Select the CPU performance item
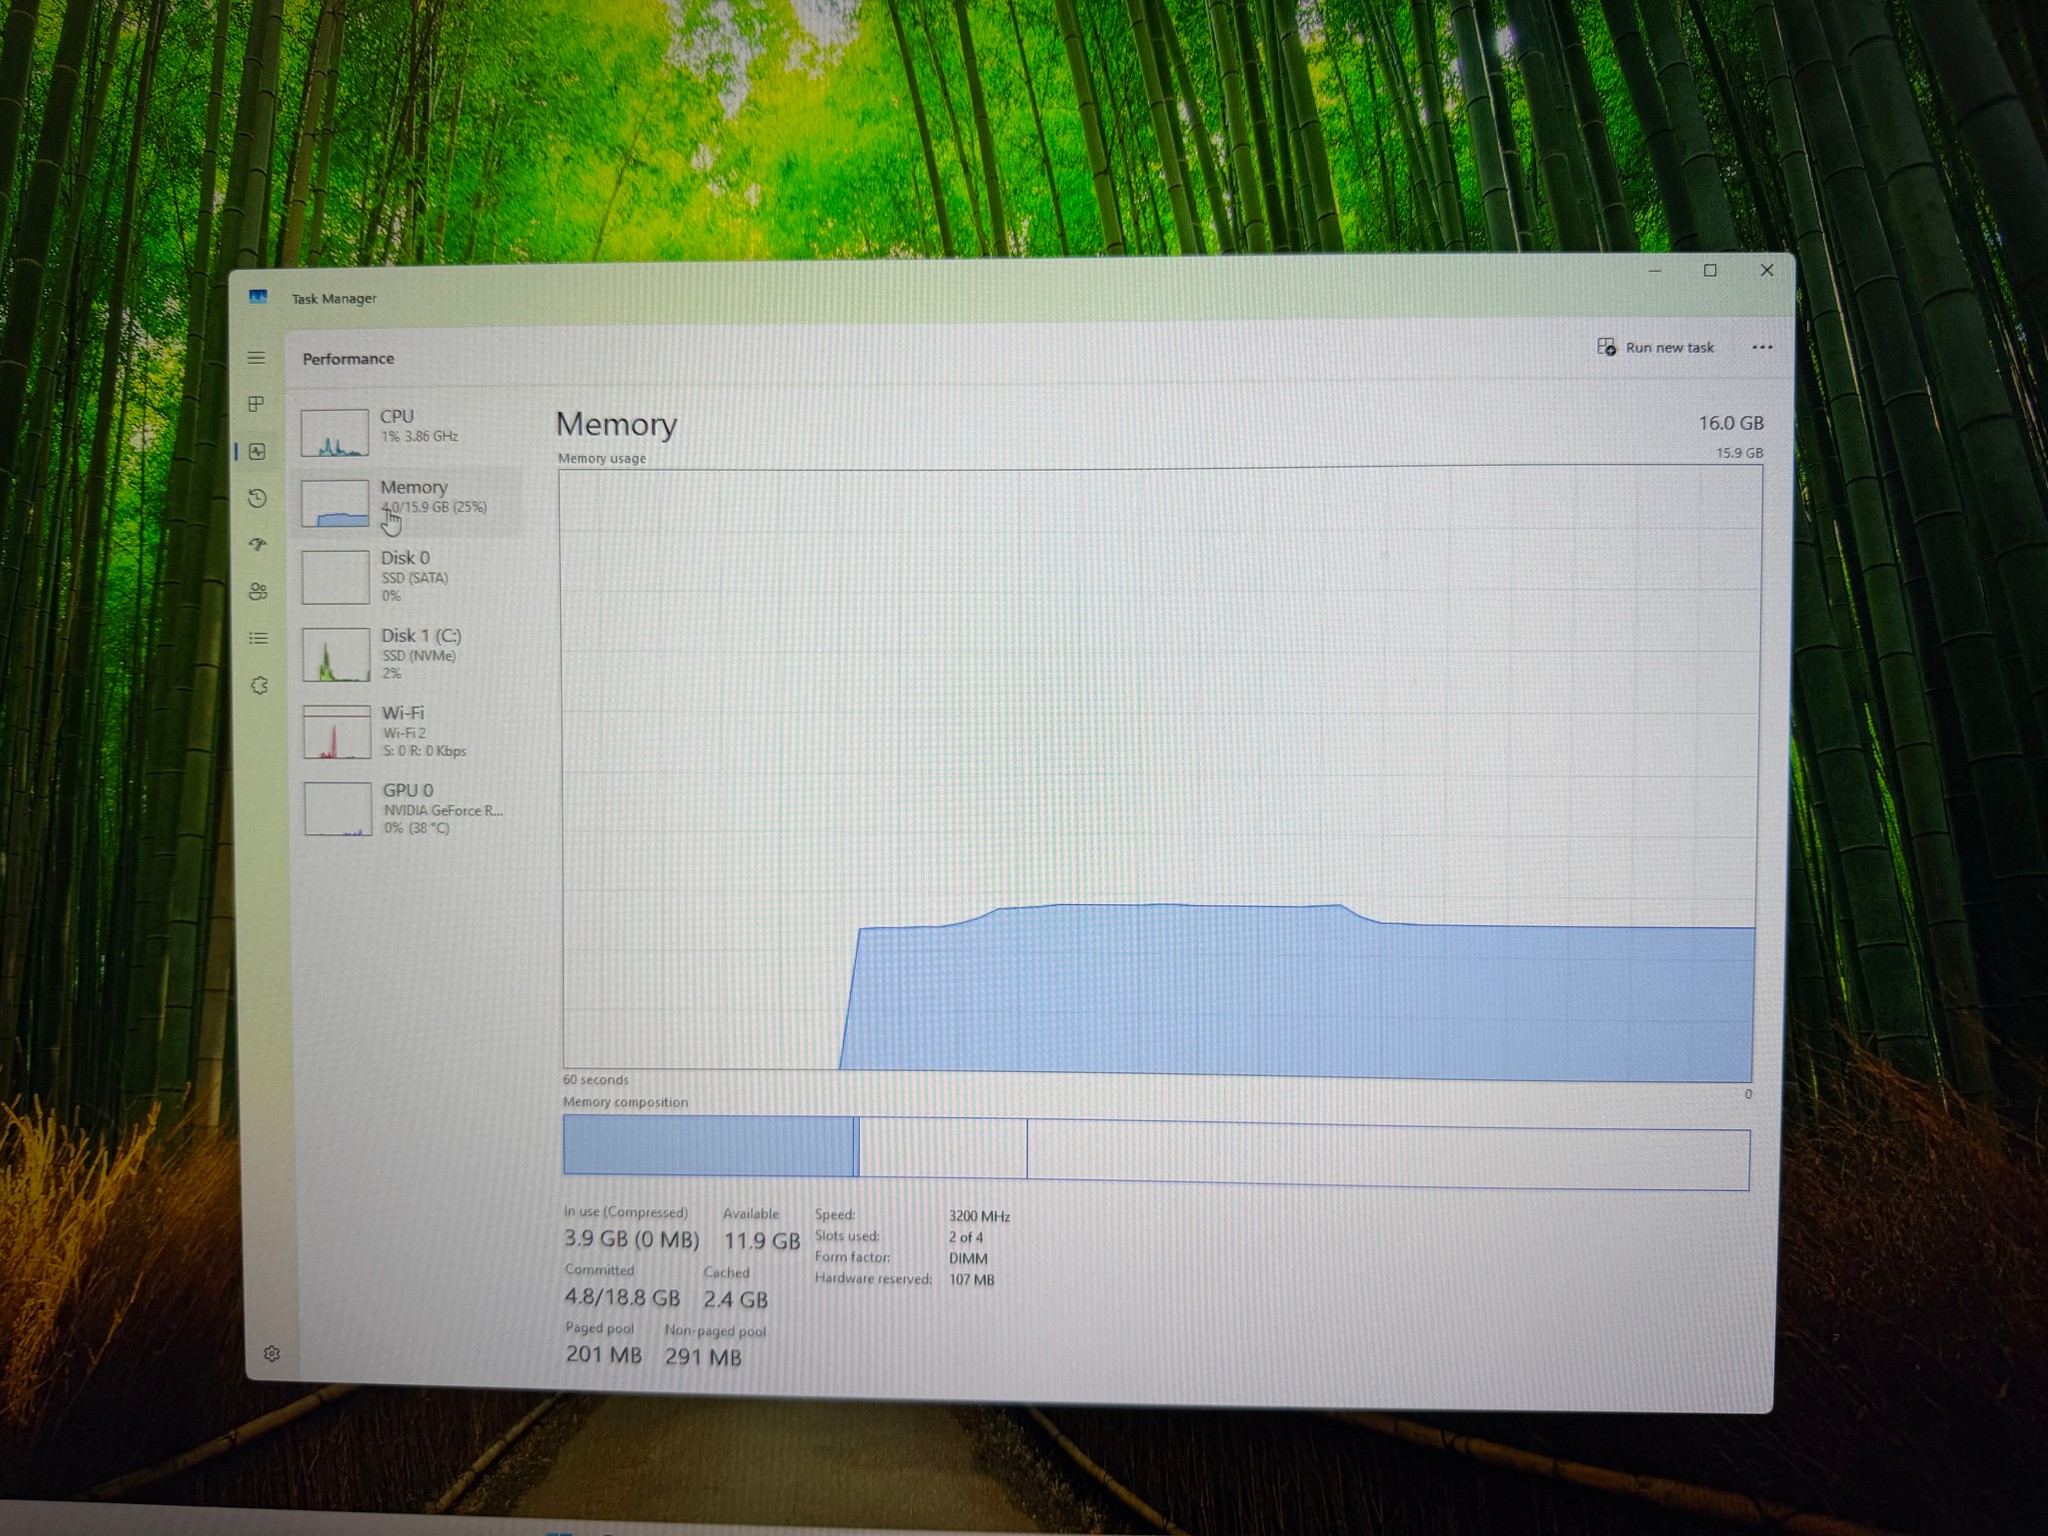The image size is (2048, 1536). (x=408, y=431)
